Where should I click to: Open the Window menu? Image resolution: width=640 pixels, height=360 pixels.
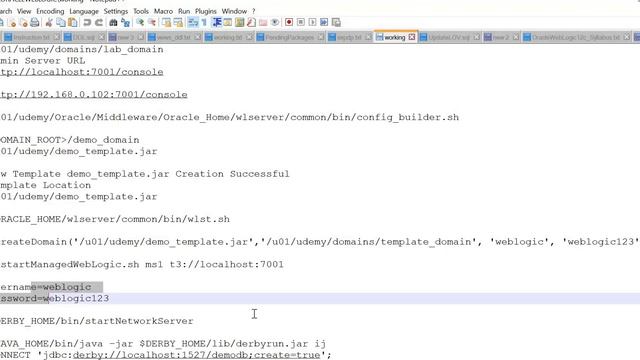[234, 11]
